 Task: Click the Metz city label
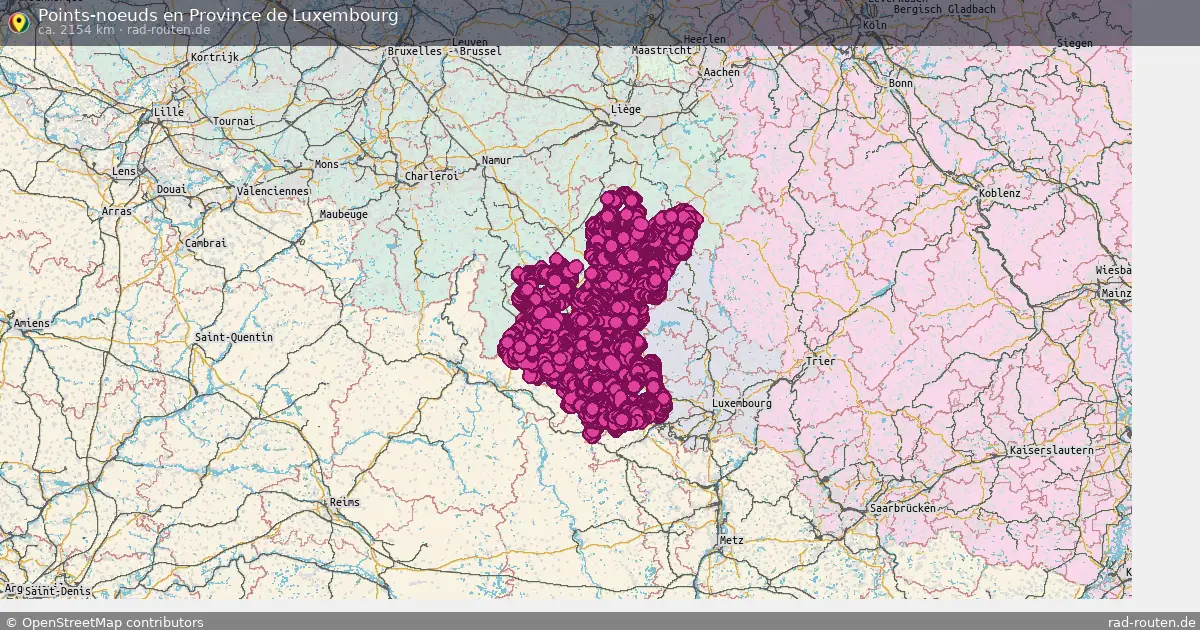coord(731,540)
